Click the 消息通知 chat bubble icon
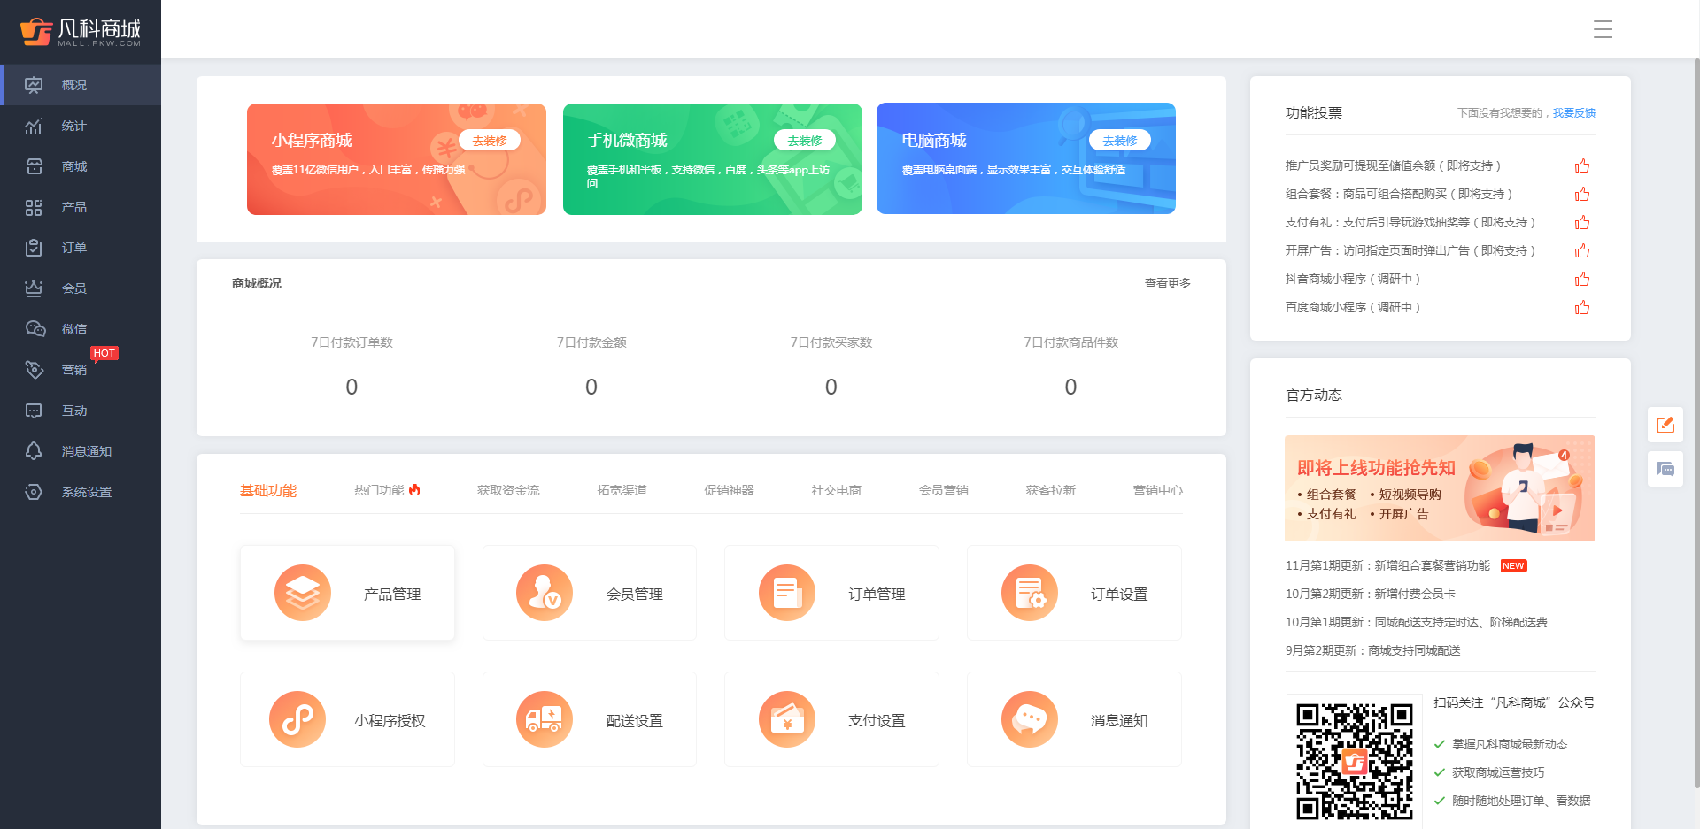This screenshot has width=1700, height=829. click(x=1029, y=719)
